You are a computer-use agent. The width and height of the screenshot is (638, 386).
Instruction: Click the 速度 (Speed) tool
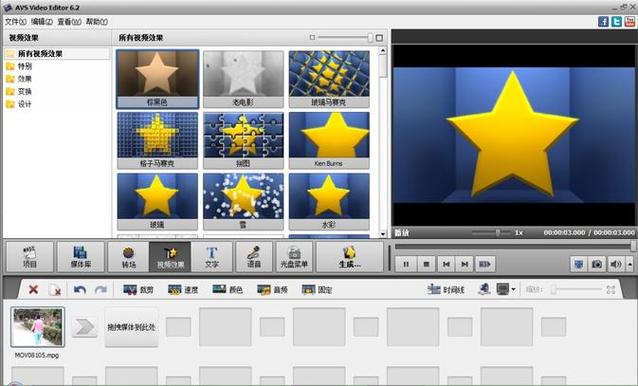point(183,290)
